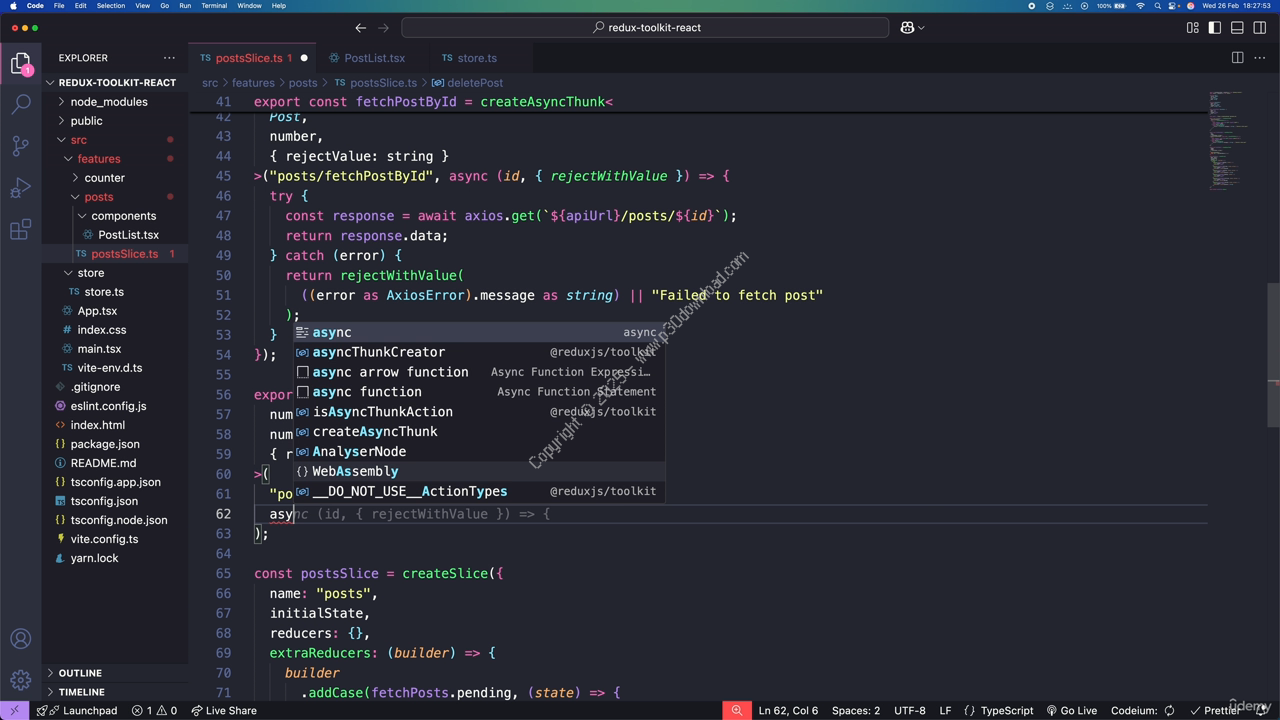Open the Search view icon
This screenshot has height=720, width=1280.
(21, 102)
